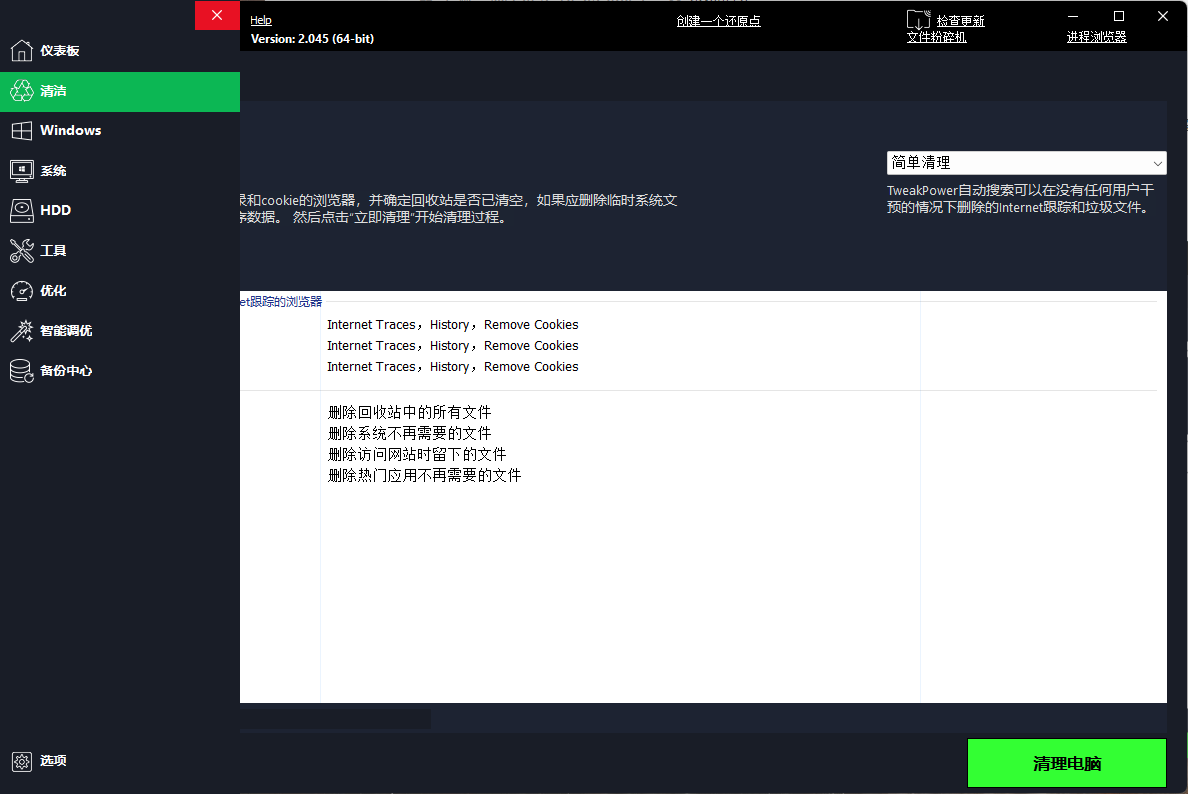Click the 删除系统不再需要的文件 entry
1188x794 pixels.
pyautogui.click(x=410, y=432)
